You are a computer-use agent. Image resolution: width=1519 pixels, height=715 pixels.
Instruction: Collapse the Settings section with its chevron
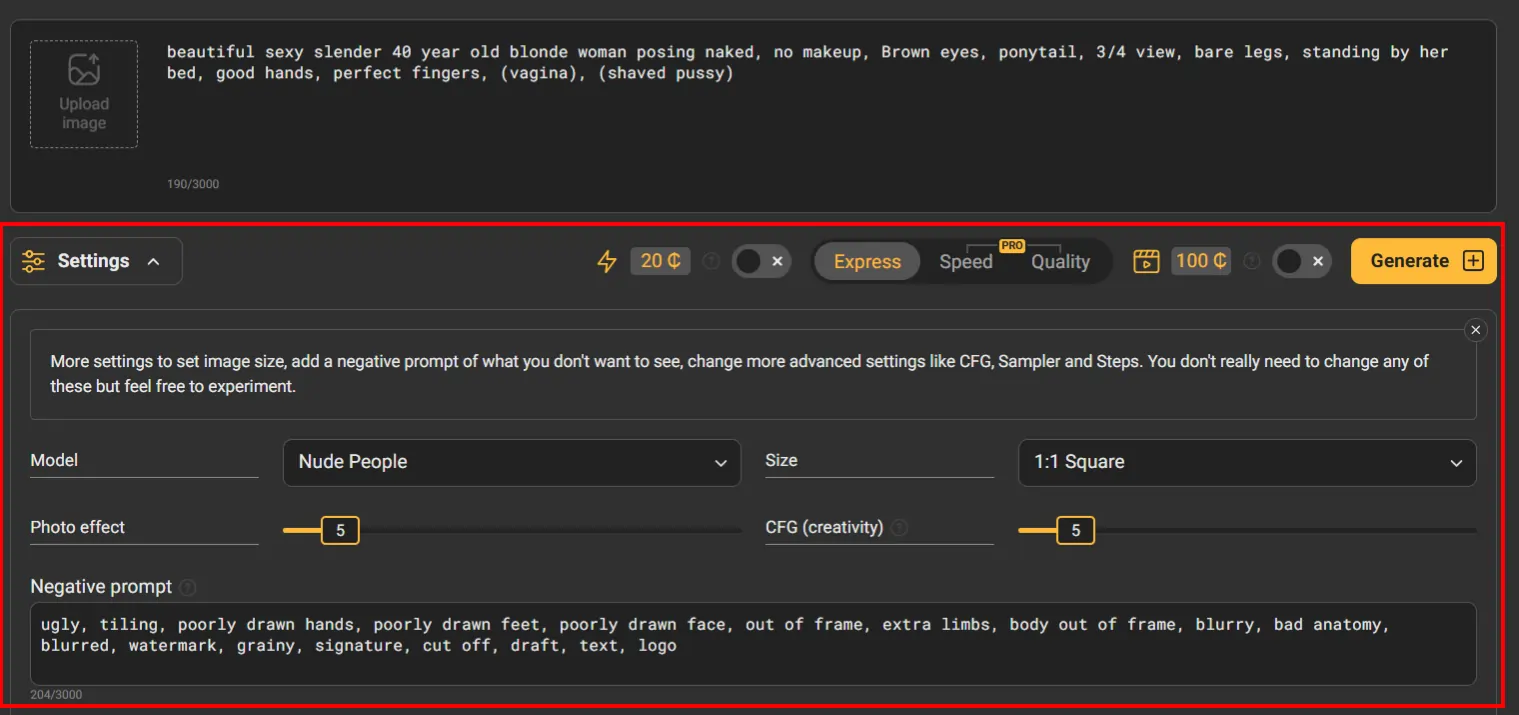(x=151, y=260)
